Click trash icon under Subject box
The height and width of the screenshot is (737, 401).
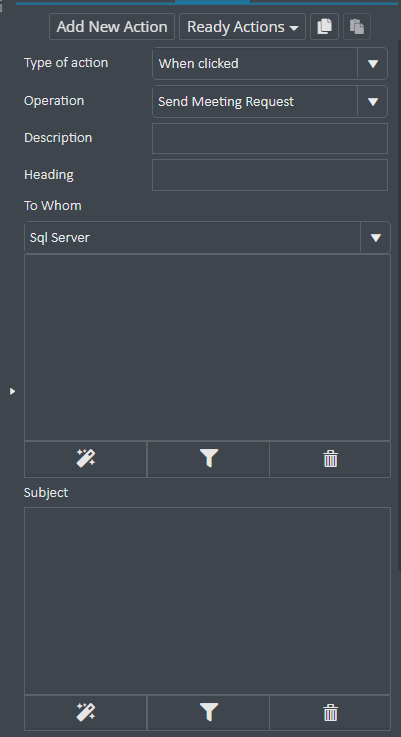point(330,713)
